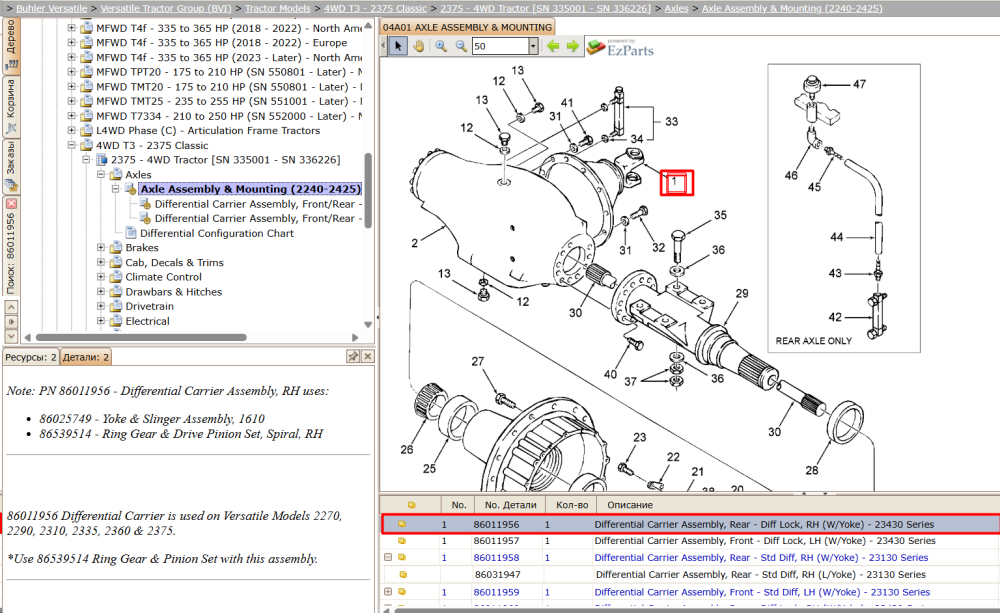The image size is (1000, 613).
Task: Follow Versatile Tractor Group (BVI) breadcrumb
Action: [x=166, y=8]
